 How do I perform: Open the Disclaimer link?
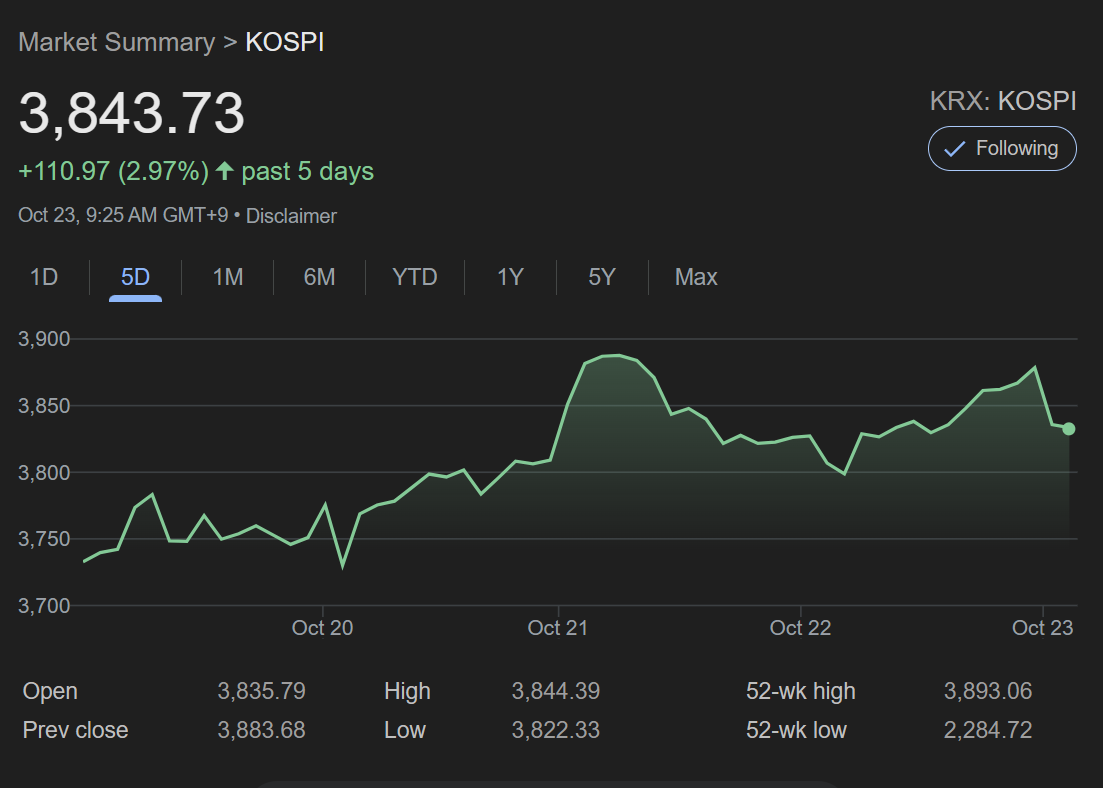coord(291,216)
